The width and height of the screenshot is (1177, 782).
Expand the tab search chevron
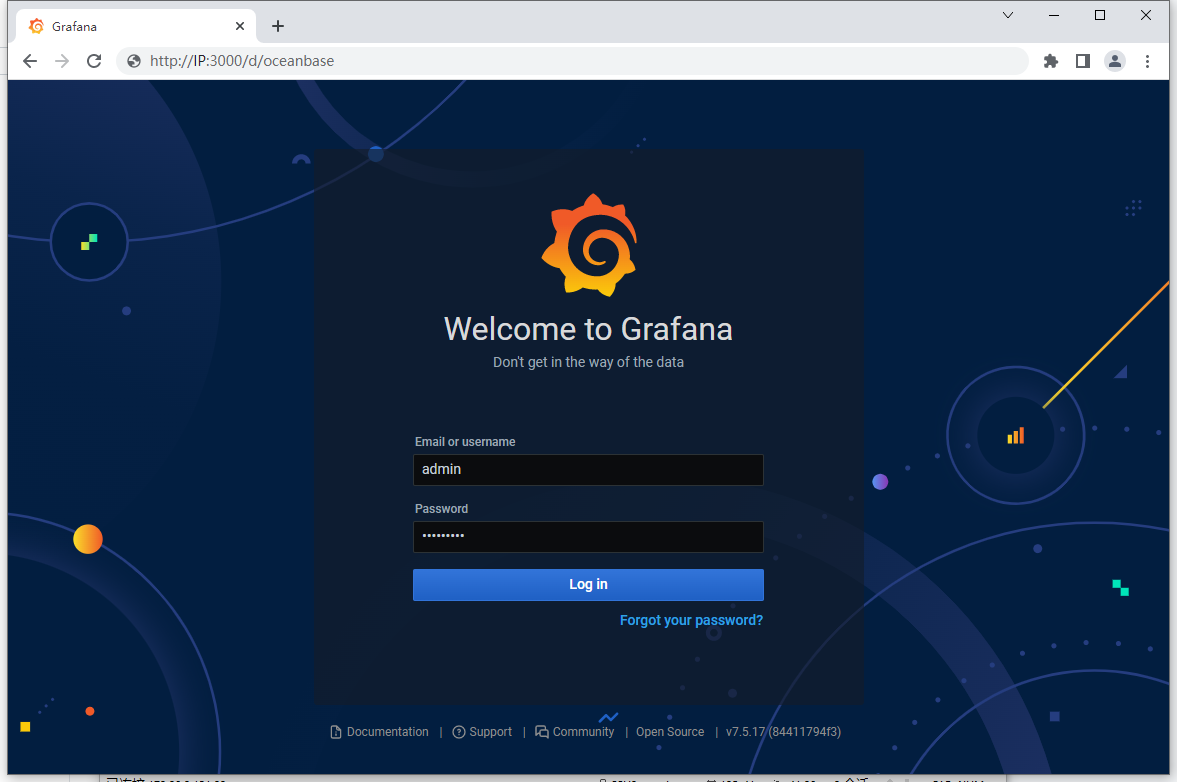(1008, 15)
